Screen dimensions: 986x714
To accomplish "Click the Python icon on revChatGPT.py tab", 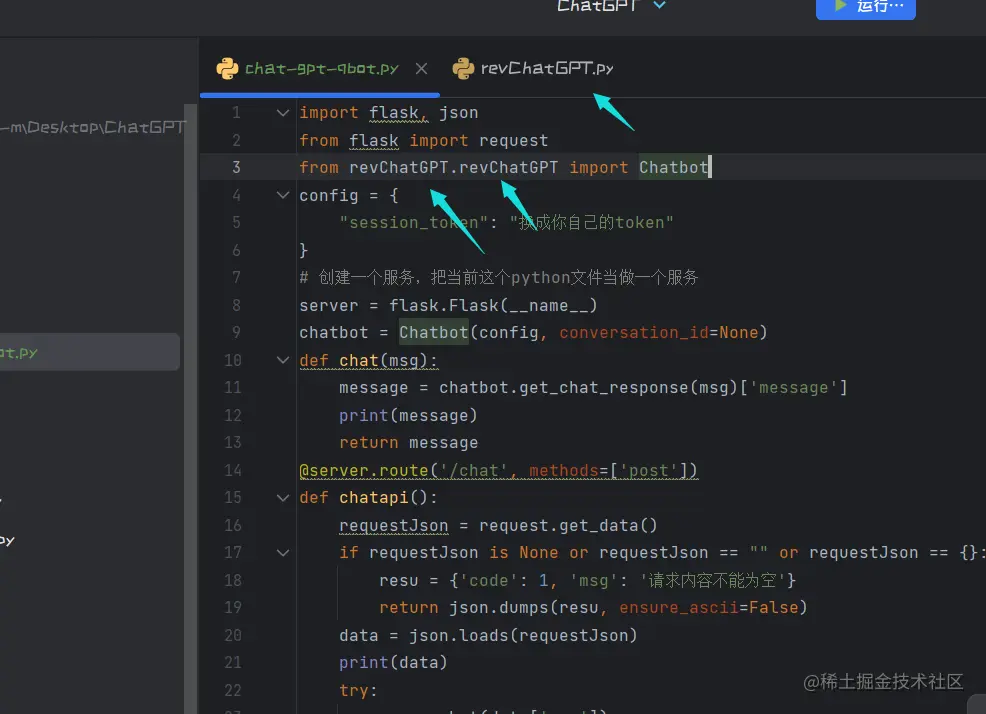I will pyautogui.click(x=463, y=69).
